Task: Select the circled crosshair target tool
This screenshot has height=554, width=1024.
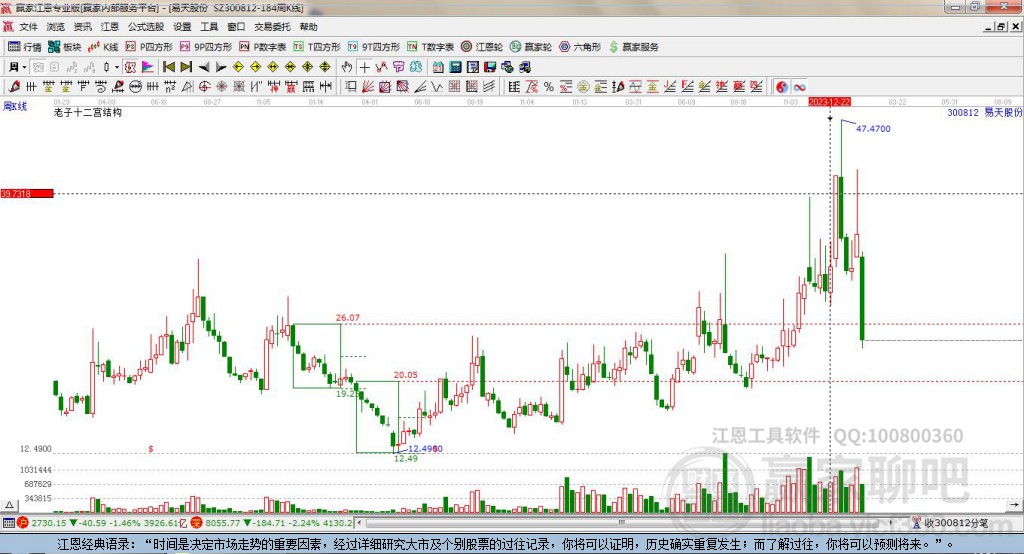Action: (x=204, y=86)
